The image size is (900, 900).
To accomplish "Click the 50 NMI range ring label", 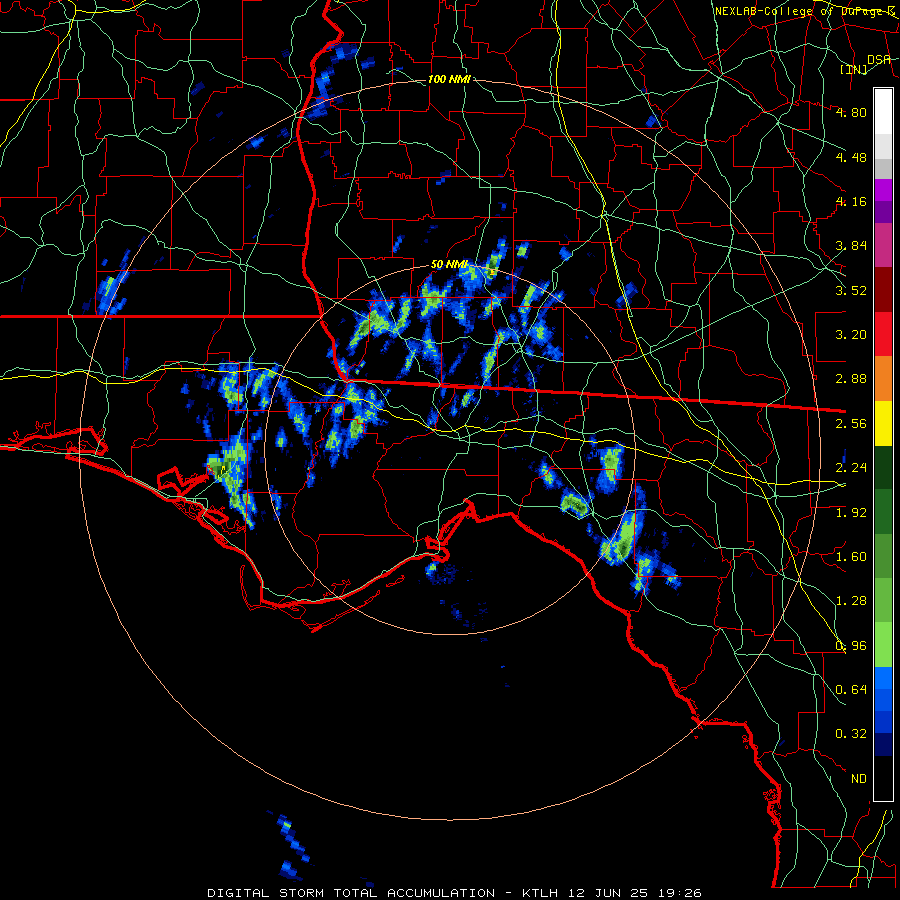I will point(449,265).
